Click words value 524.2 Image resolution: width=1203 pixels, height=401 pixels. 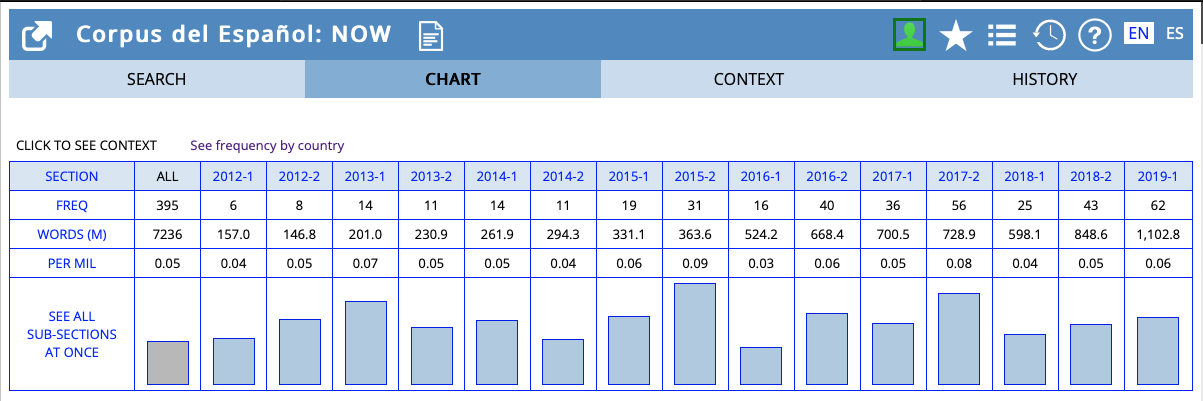pyautogui.click(x=761, y=234)
